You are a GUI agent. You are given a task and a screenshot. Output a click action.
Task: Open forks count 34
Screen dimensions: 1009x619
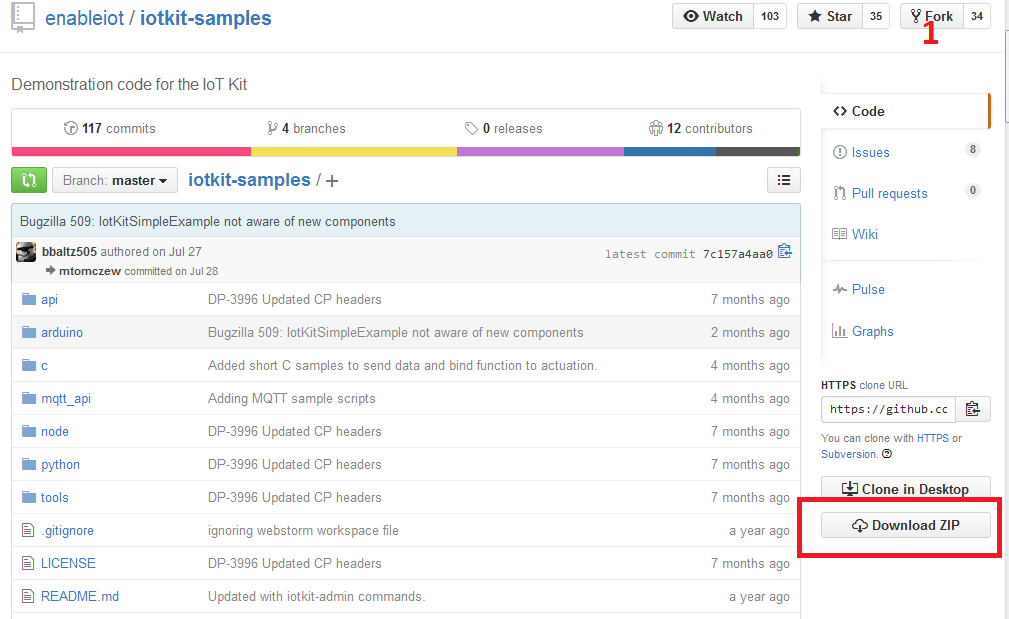977,16
